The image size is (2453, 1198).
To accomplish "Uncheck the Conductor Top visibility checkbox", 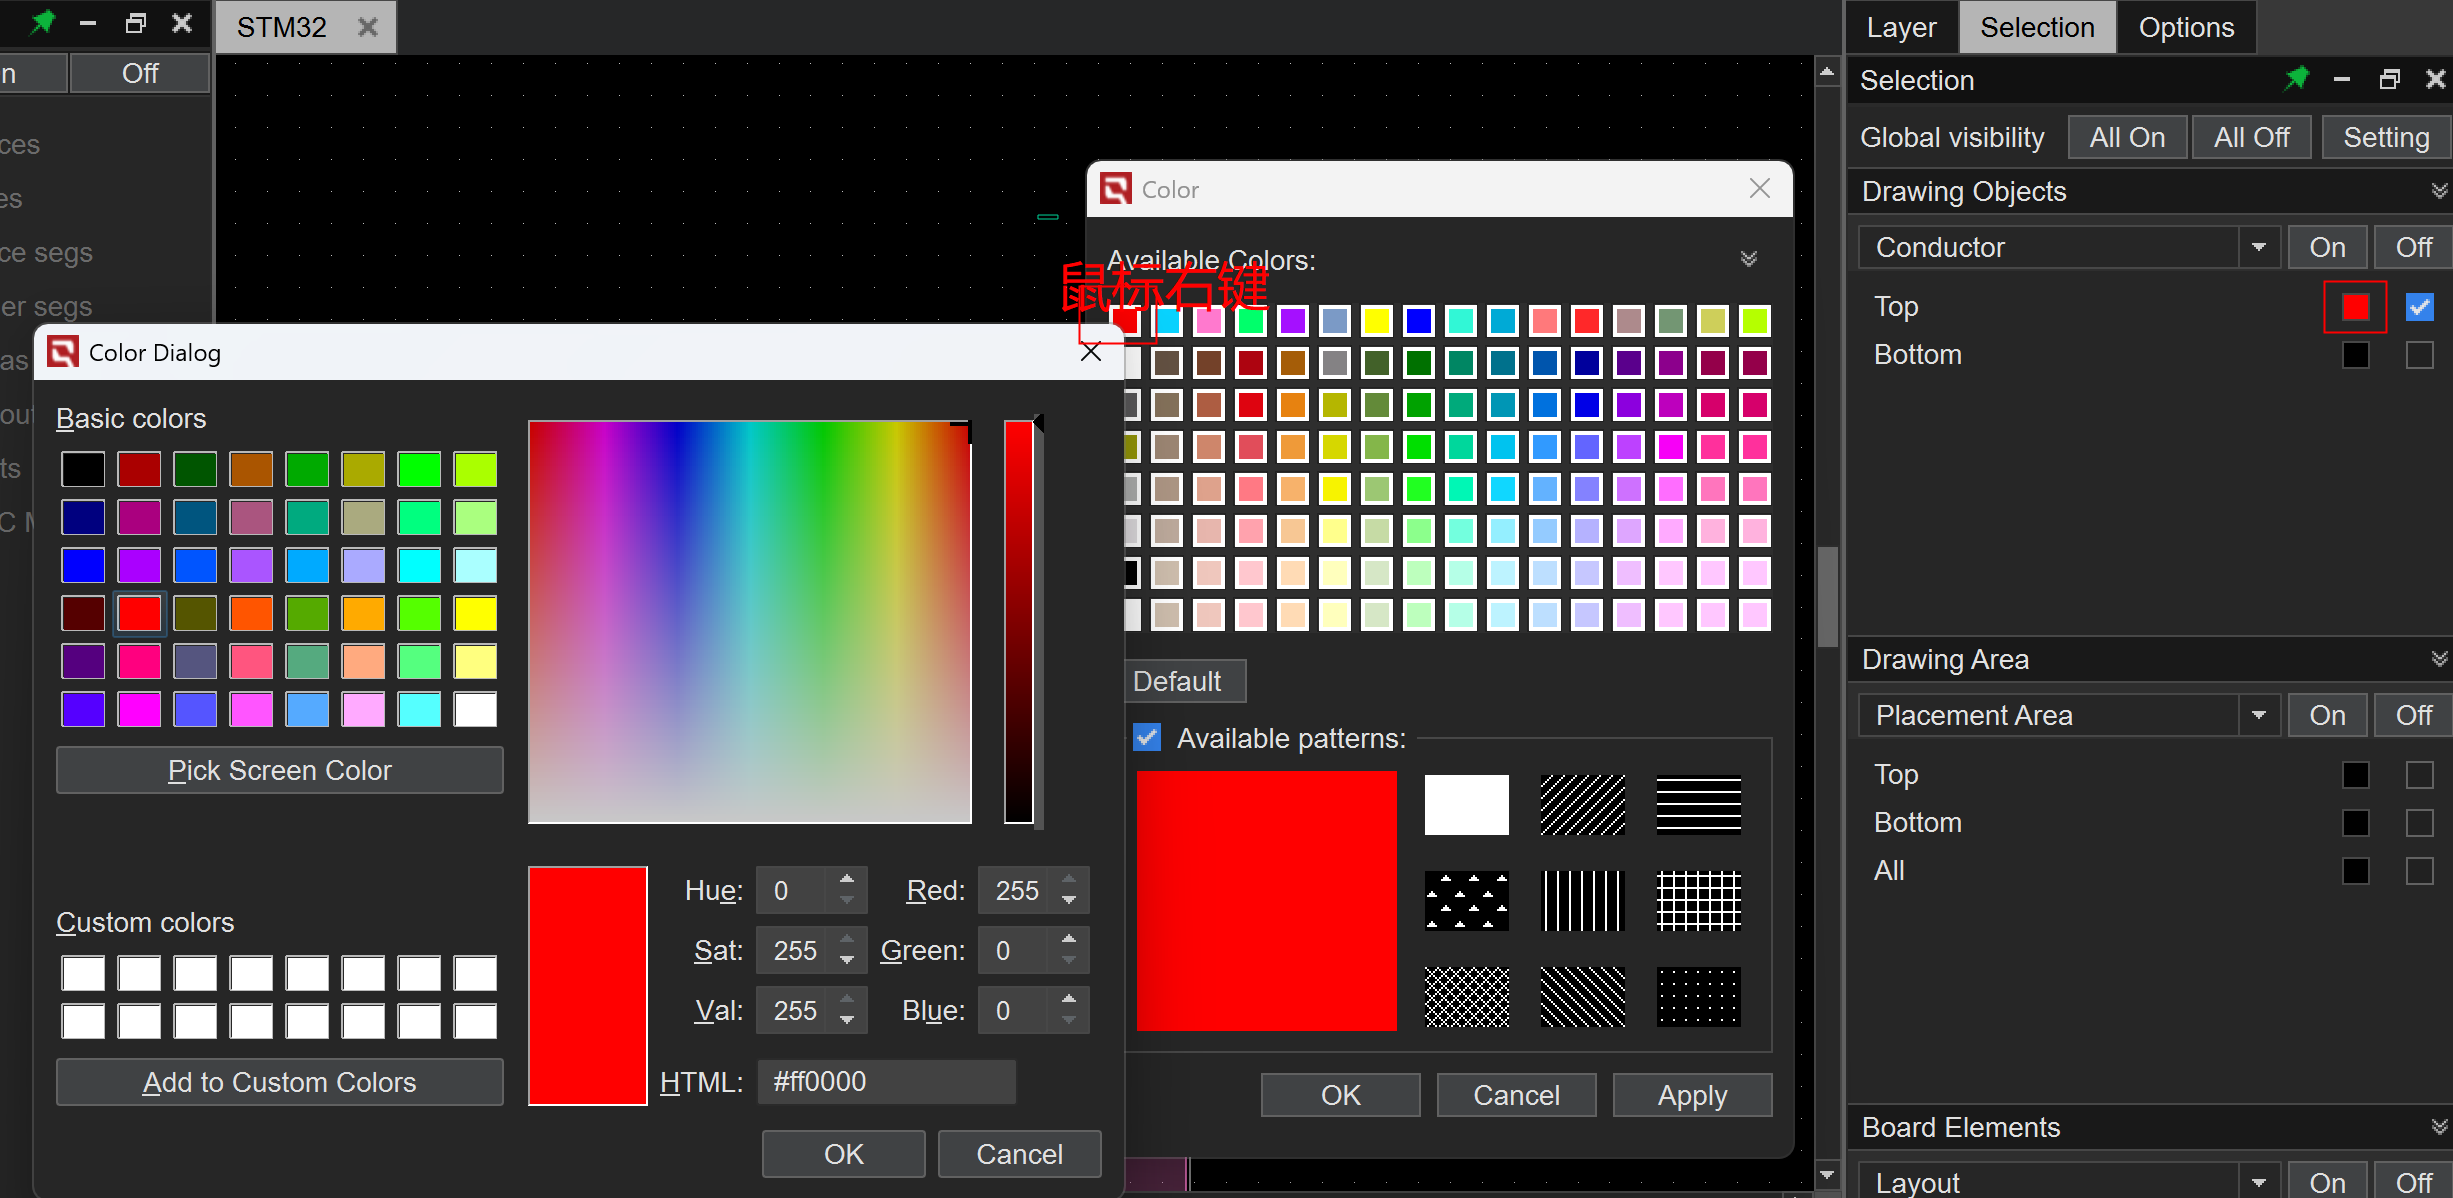I will [2419, 307].
